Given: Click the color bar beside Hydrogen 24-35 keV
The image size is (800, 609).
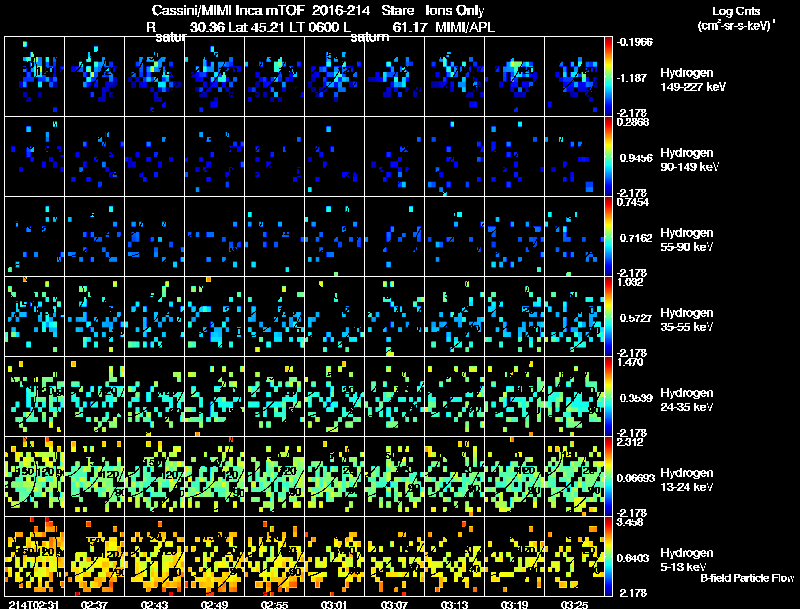Looking at the screenshot, I should click(608, 397).
